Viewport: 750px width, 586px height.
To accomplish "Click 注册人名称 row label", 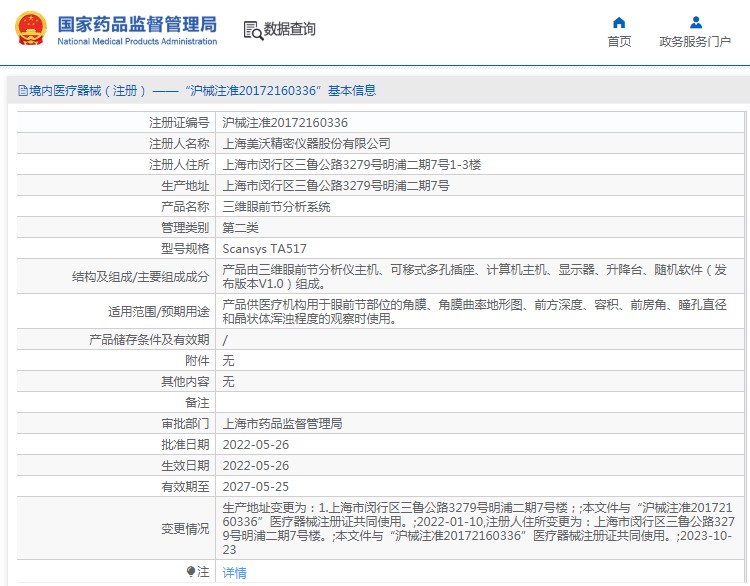I will (179, 144).
